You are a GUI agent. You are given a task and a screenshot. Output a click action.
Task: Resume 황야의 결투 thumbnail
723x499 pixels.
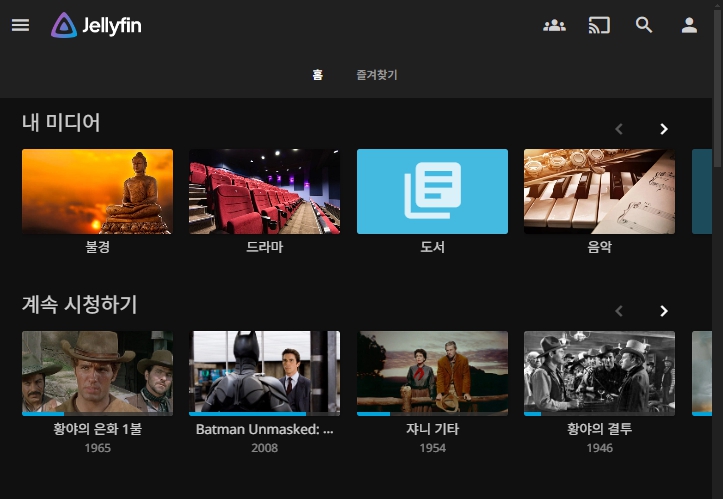599,372
